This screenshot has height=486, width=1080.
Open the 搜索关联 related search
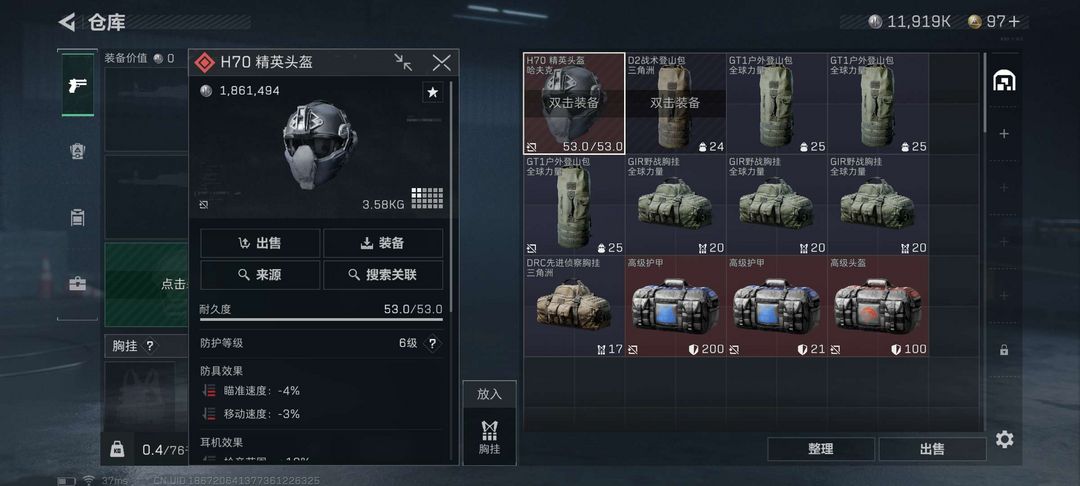pyautogui.click(x=383, y=275)
